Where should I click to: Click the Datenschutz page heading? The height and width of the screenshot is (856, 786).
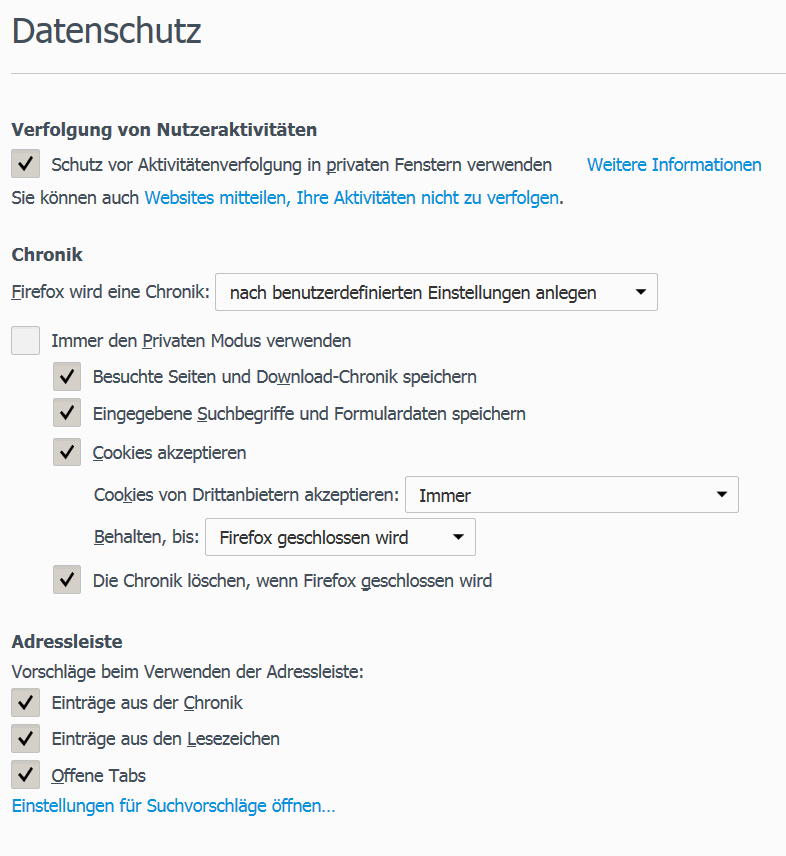(106, 32)
